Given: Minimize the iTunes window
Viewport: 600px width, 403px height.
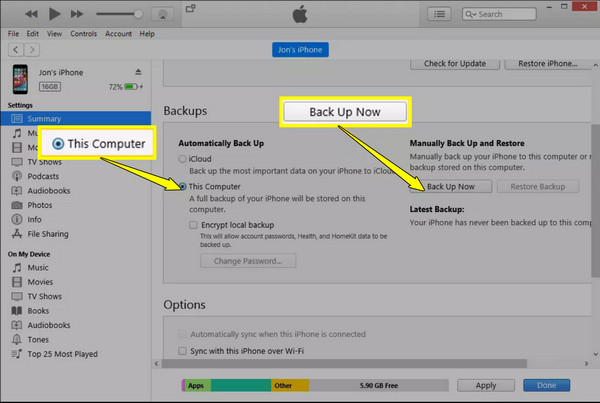Looking at the screenshot, I should coord(549,7).
